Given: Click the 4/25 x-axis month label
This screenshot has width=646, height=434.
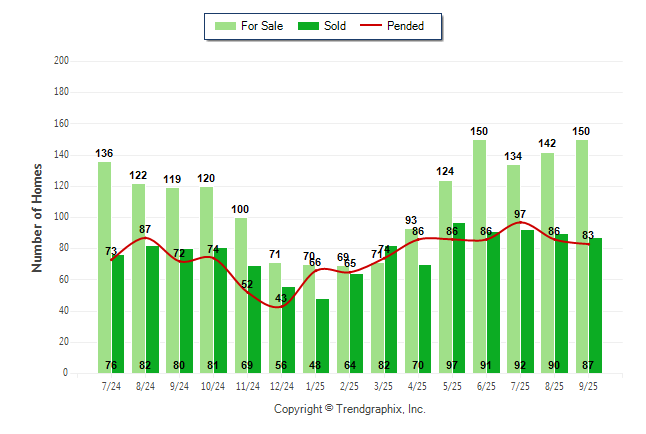Looking at the screenshot, I should (x=418, y=384).
